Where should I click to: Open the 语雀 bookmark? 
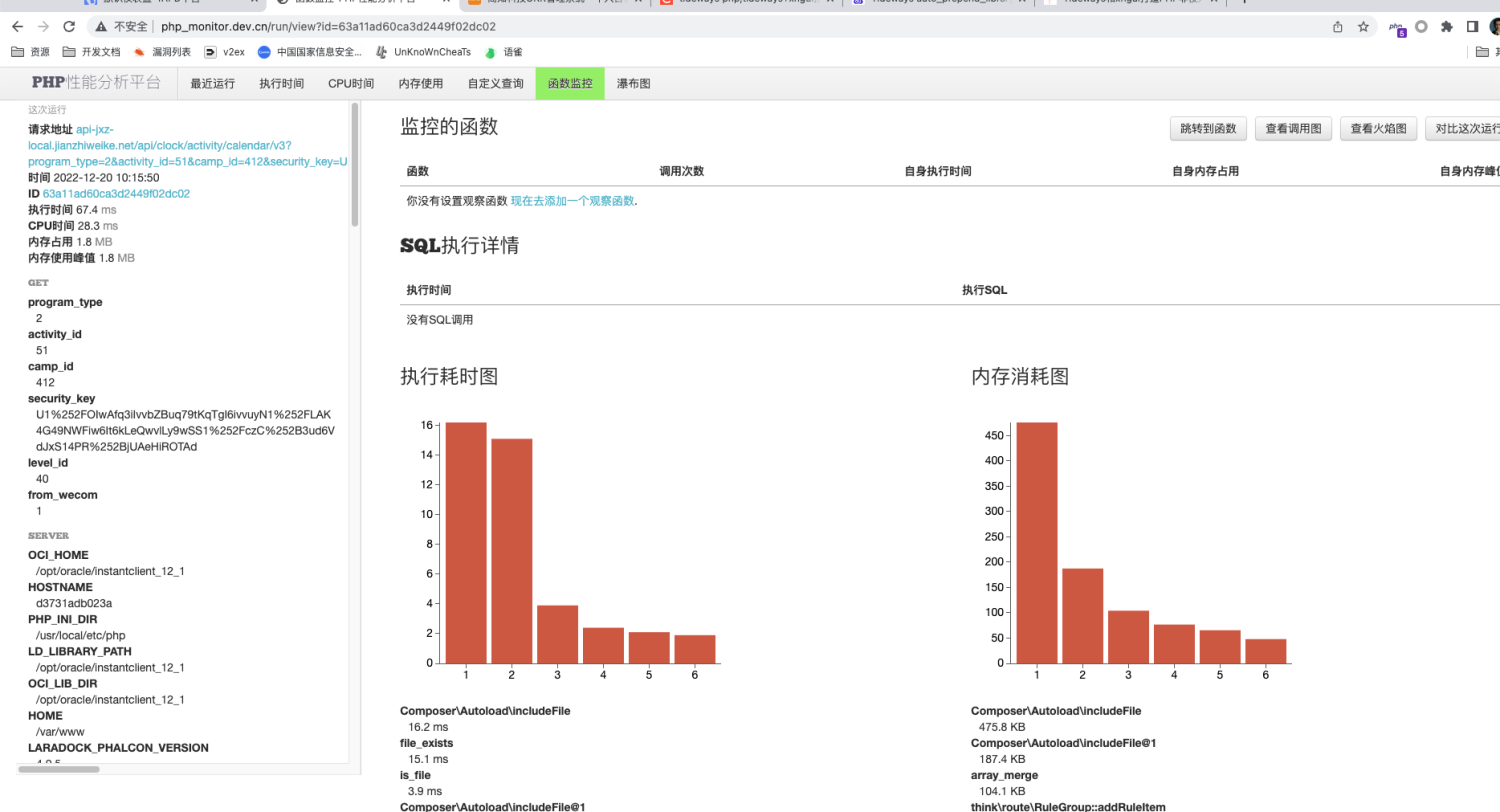coord(503,52)
